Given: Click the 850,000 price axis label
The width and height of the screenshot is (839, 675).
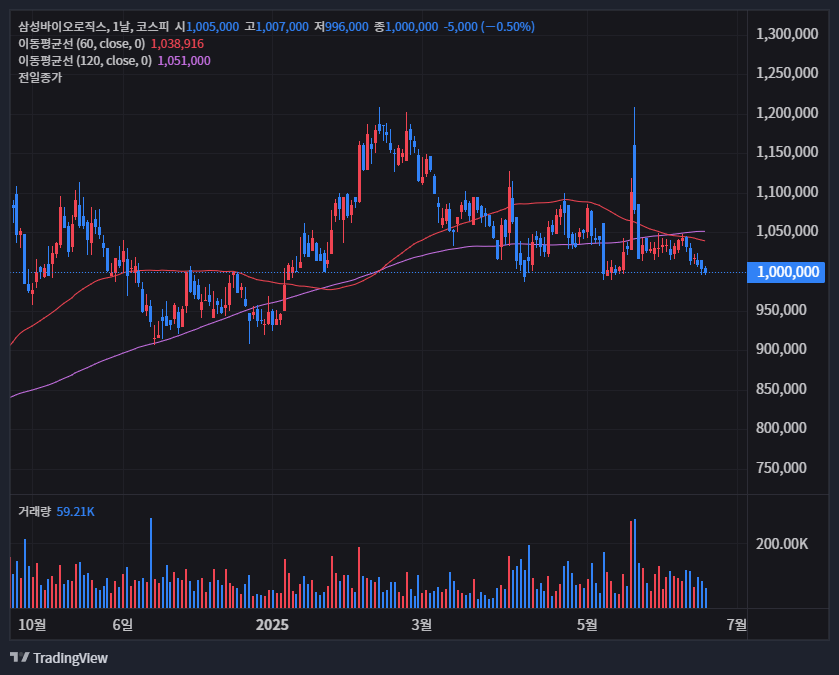Looking at the screenshot, I should point(781,389).
